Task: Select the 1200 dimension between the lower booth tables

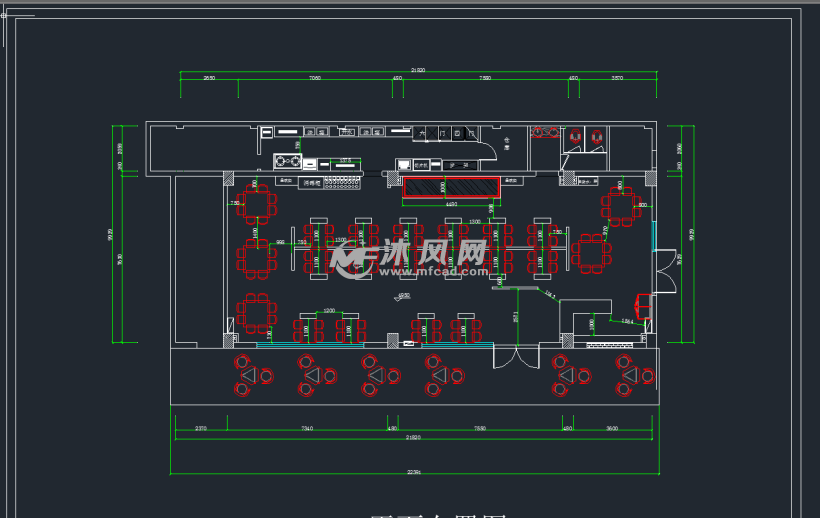Action: point(329,310)
